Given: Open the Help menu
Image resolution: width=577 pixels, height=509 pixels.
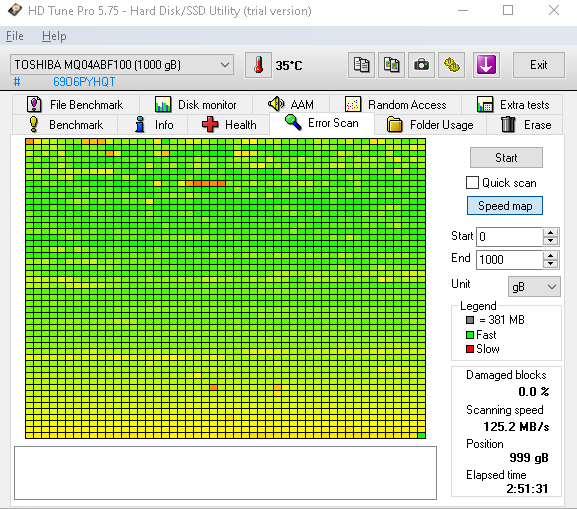Looking at the screenshot, I should coord(54,36).
